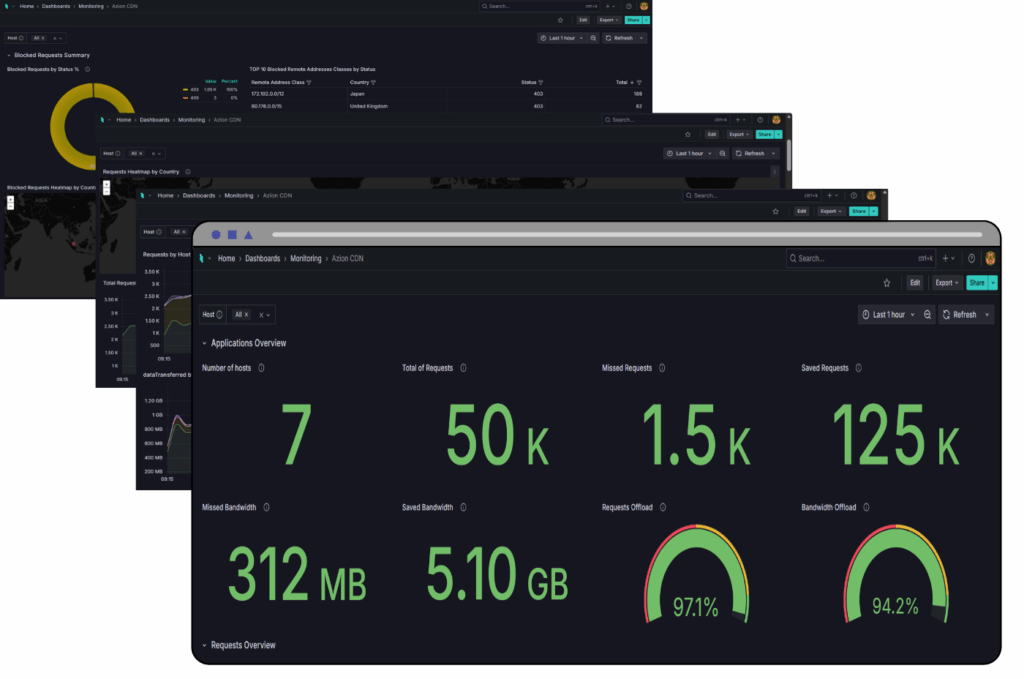1024x679 pixels.
Task: Remove the 'All' Host filter chip
Action: point(246,314)
